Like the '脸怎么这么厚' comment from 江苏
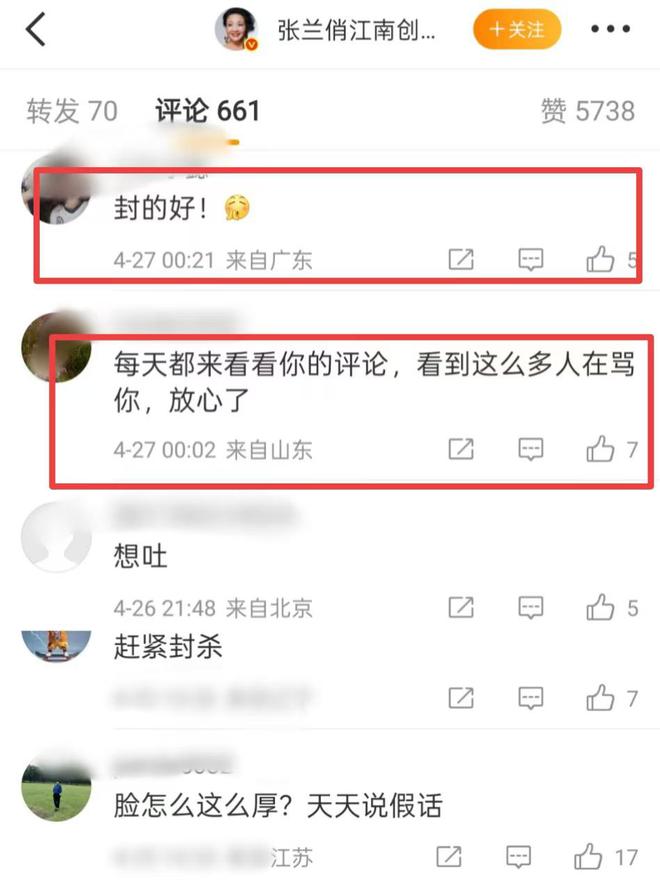The image size is (660, 886). coord(588,857)
